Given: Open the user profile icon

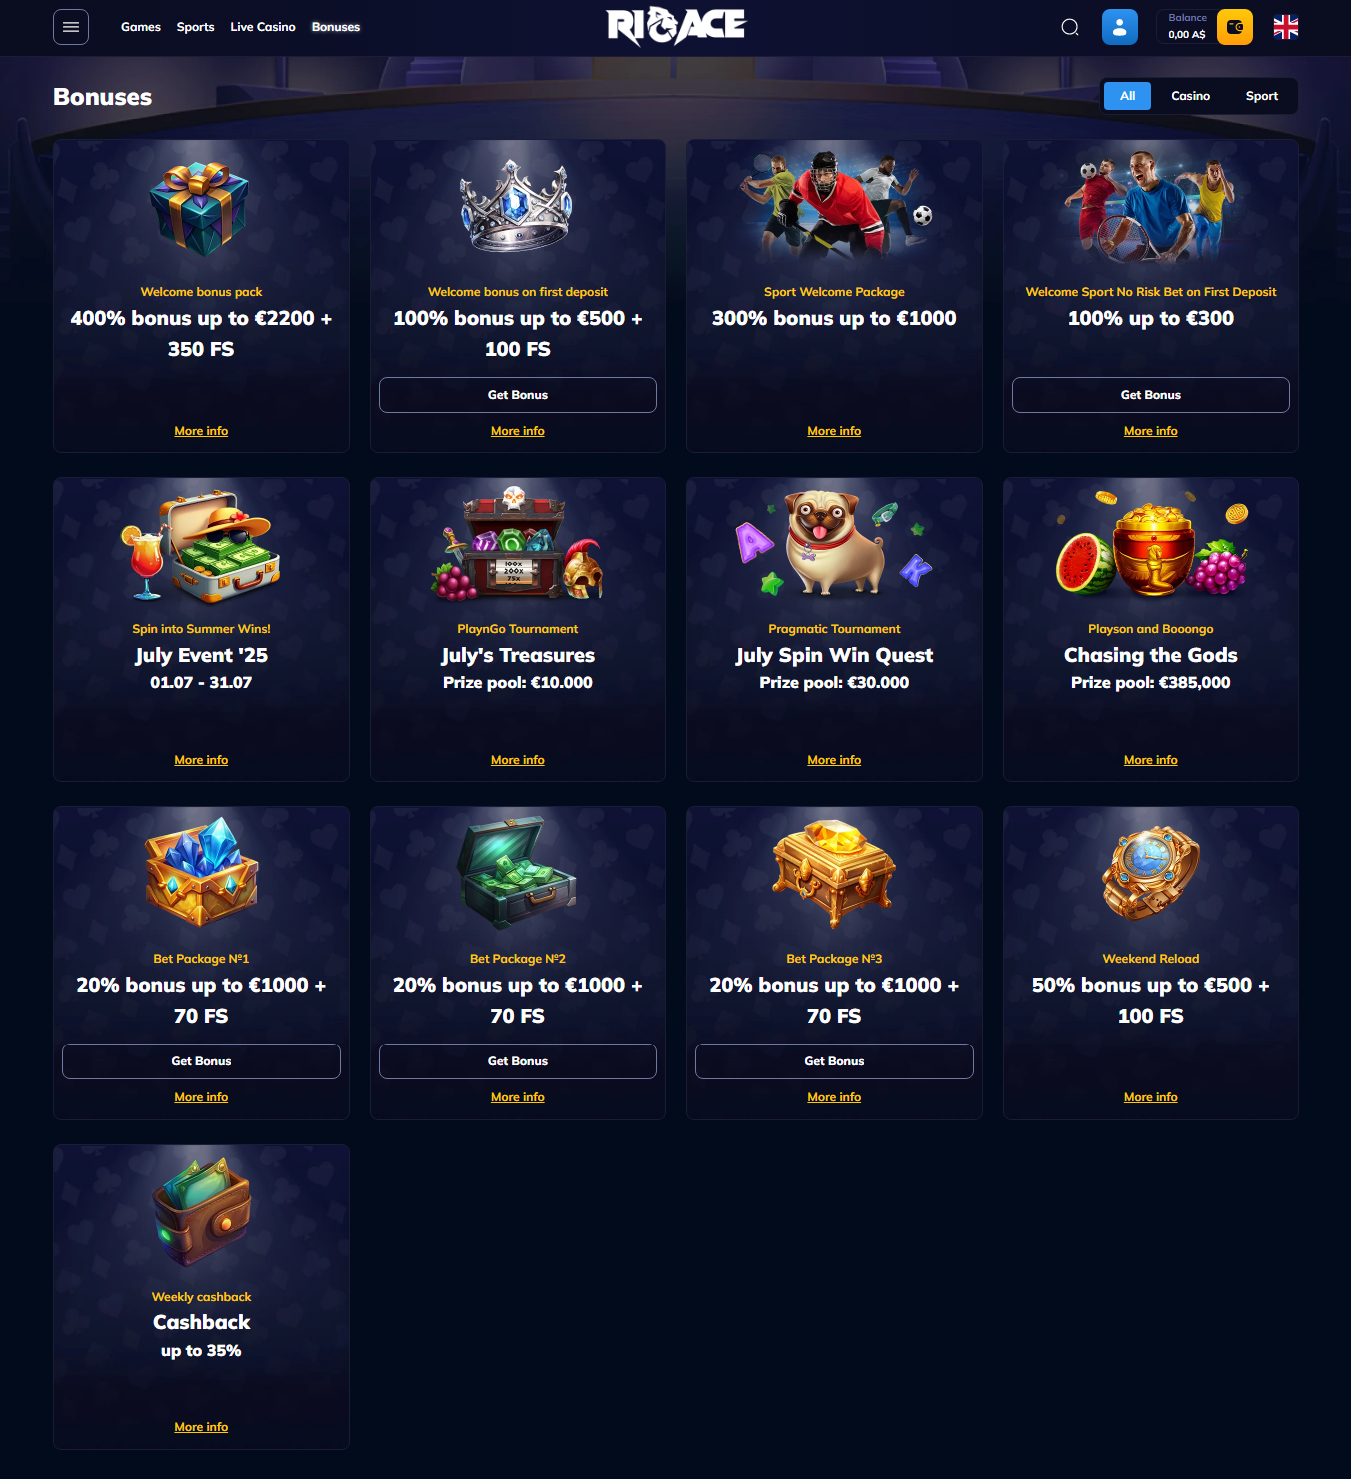Looking at the screenshot, I should pyautogui.click(x=1120, y=27).
